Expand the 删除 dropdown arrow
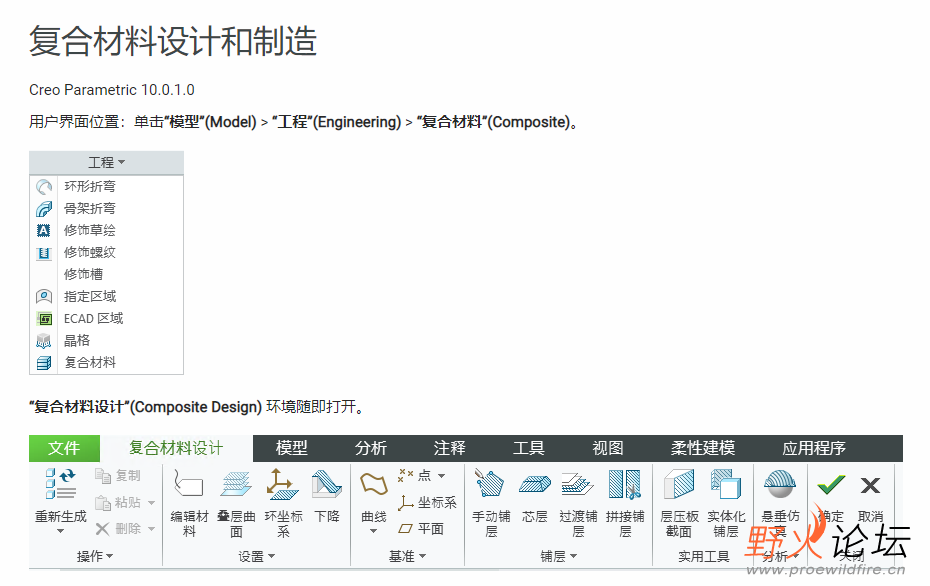 click(x=151, y=529)
